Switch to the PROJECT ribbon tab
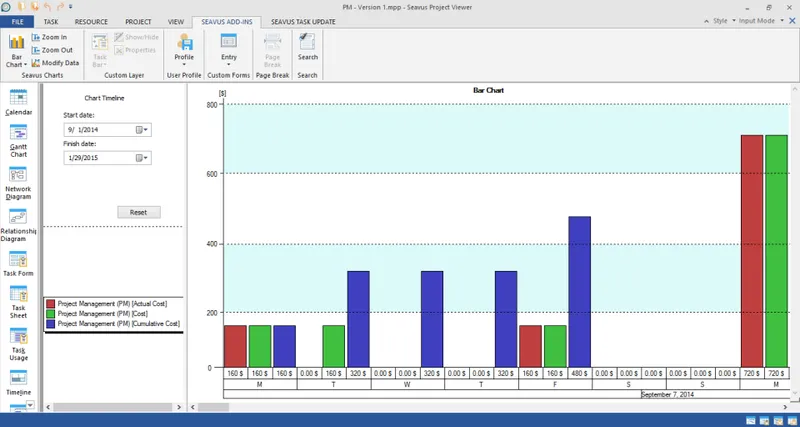The image size is (800, 427). 138,22
